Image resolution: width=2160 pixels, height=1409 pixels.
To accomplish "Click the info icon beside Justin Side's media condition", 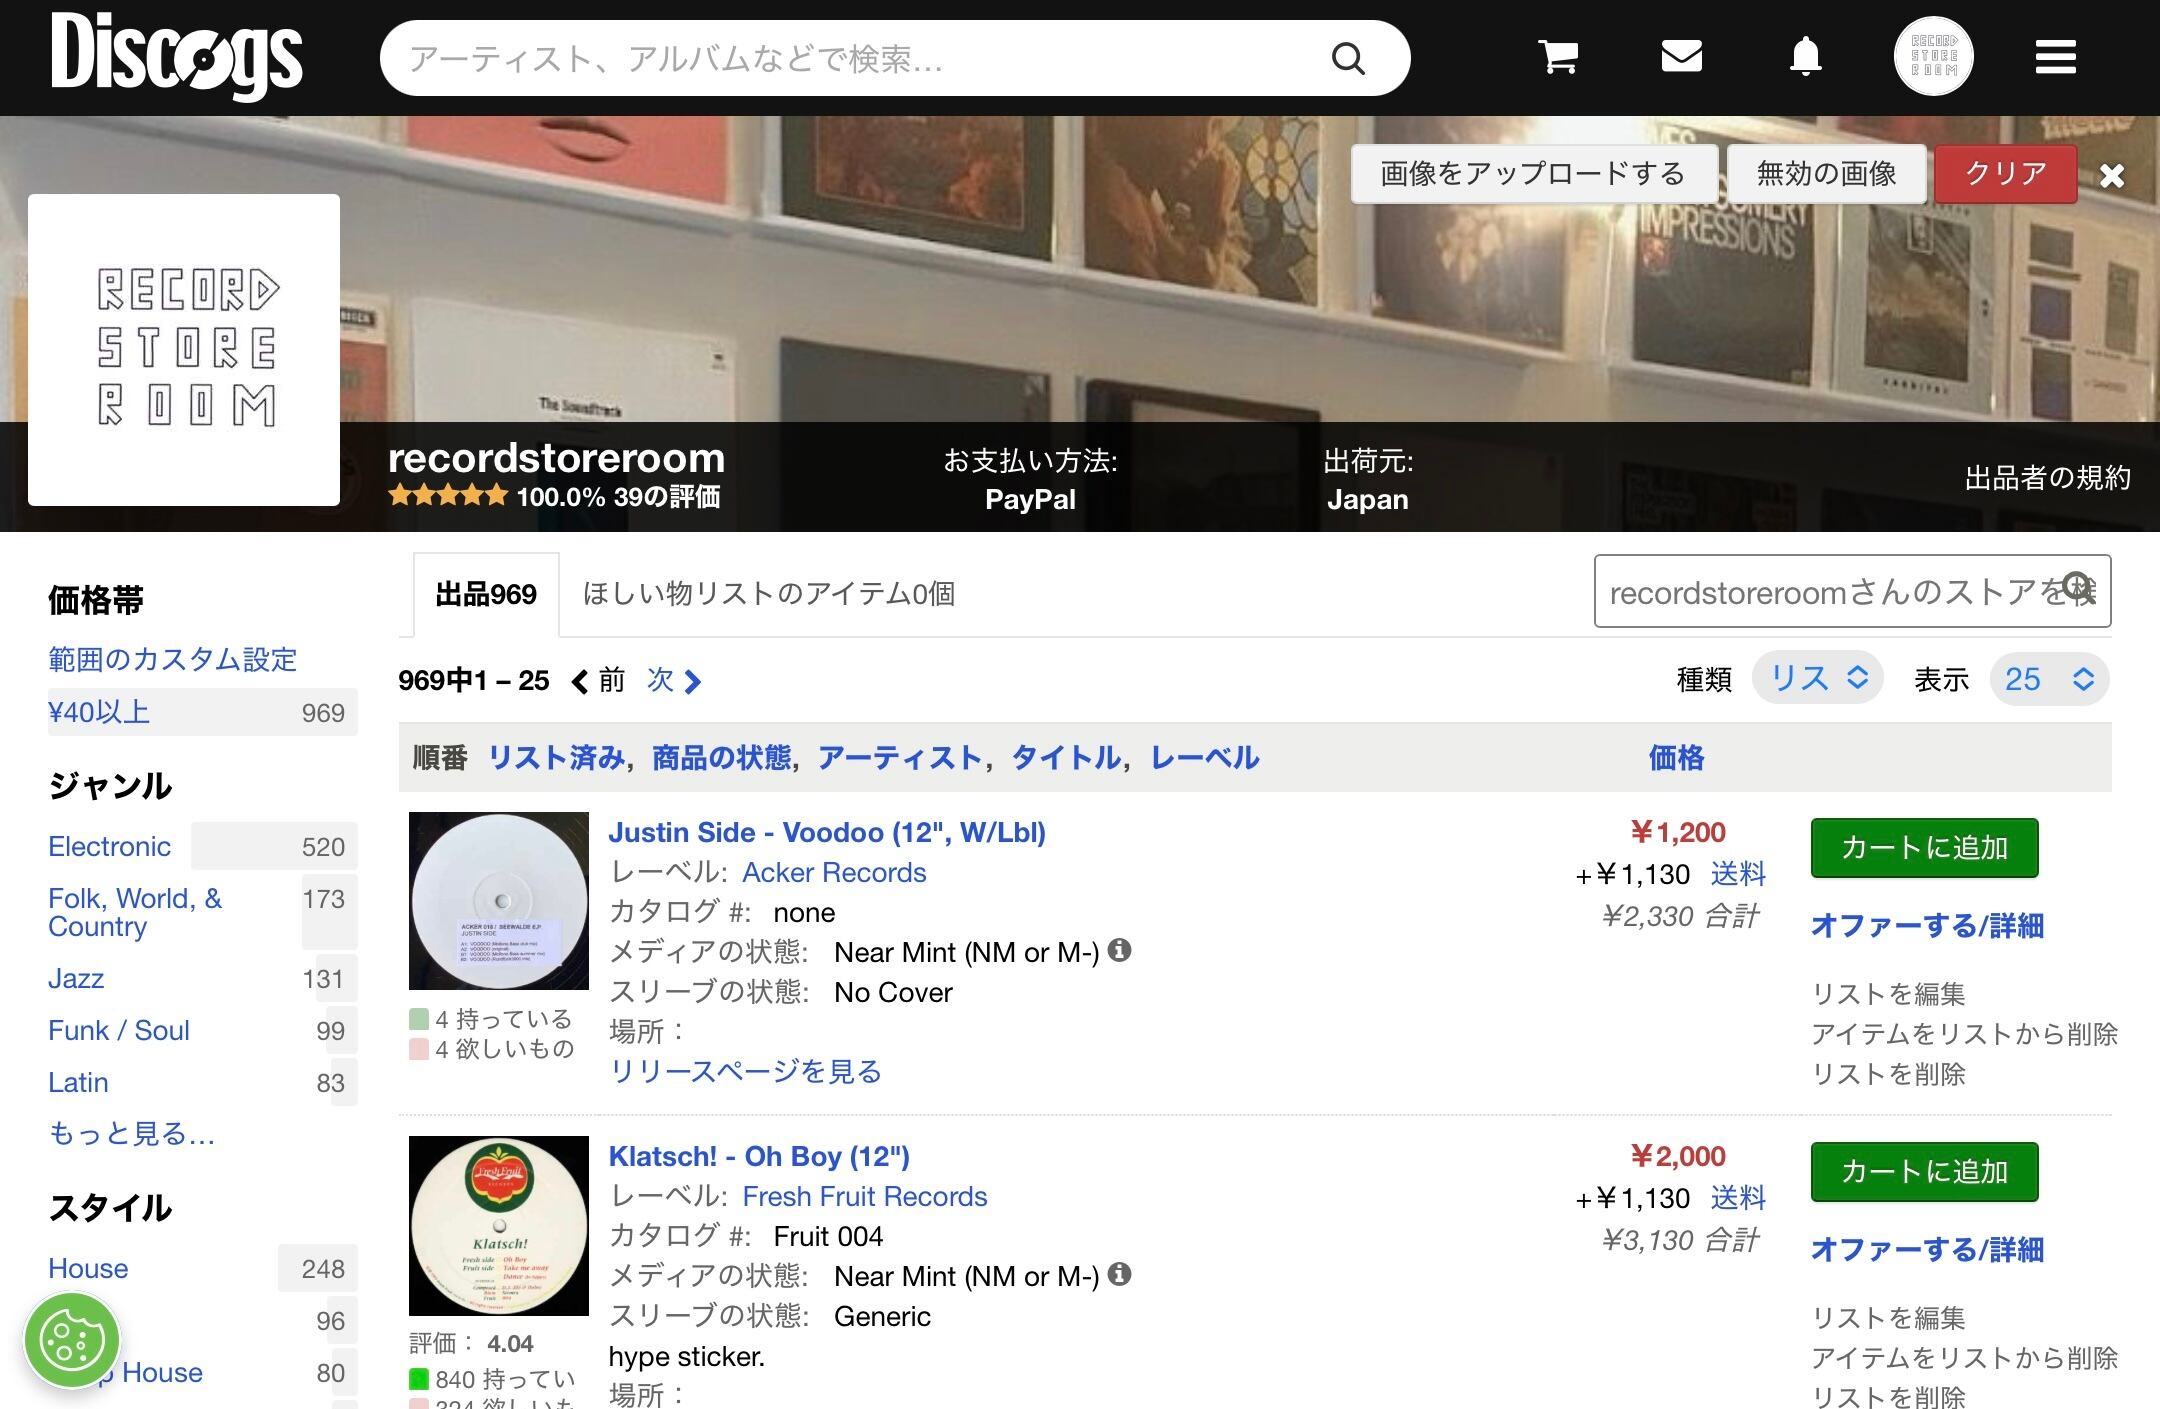I will (x=1120, y=950).
